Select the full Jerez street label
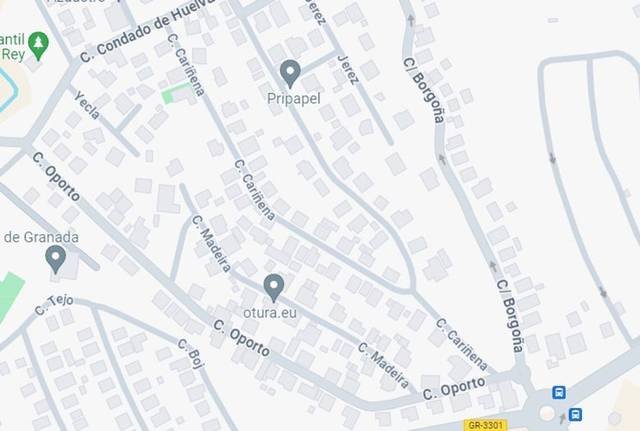The image size is (640, 431). pyautogui.click(x=348, y=70)
